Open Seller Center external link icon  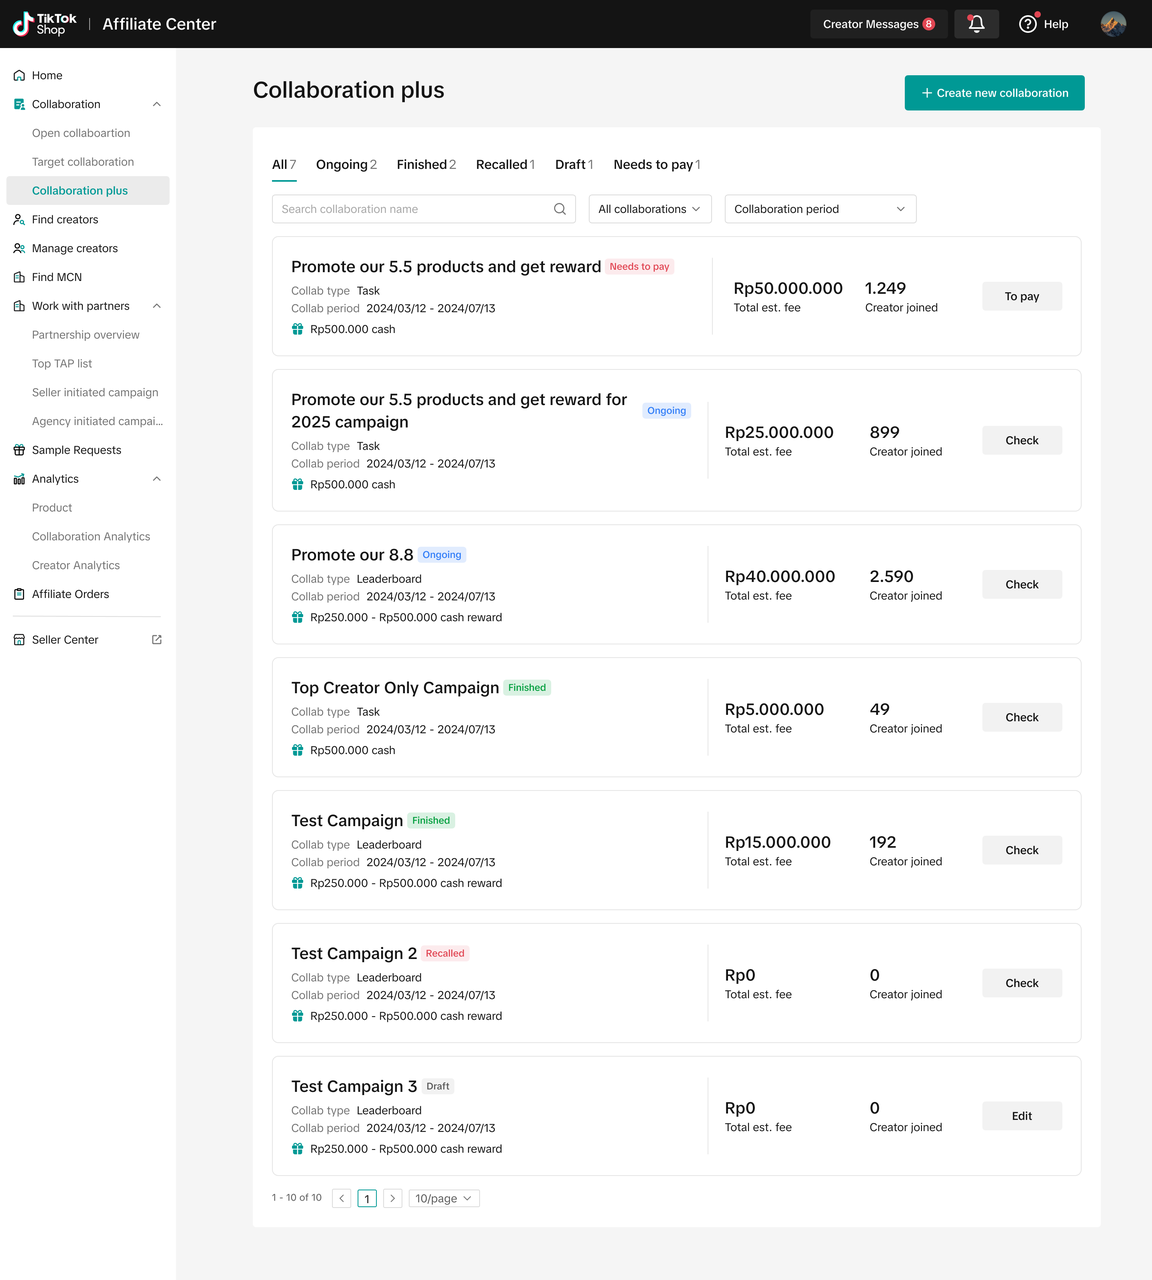(x=157, y=640)
